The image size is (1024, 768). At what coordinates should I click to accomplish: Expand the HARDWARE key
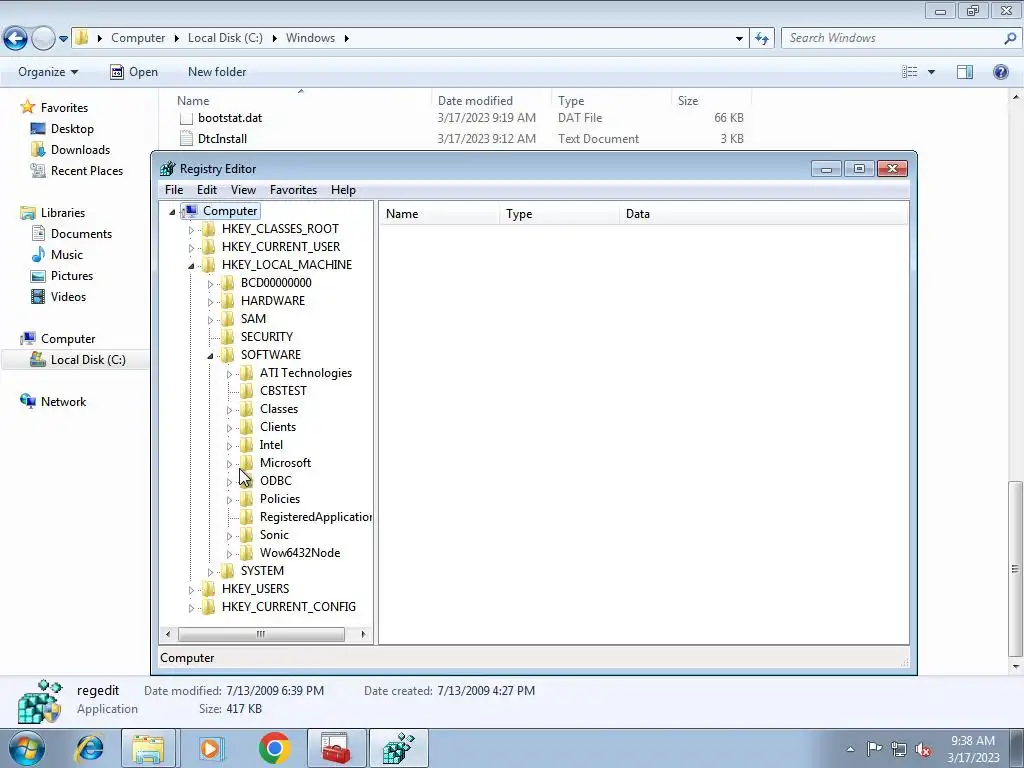[x=210, y=302]
